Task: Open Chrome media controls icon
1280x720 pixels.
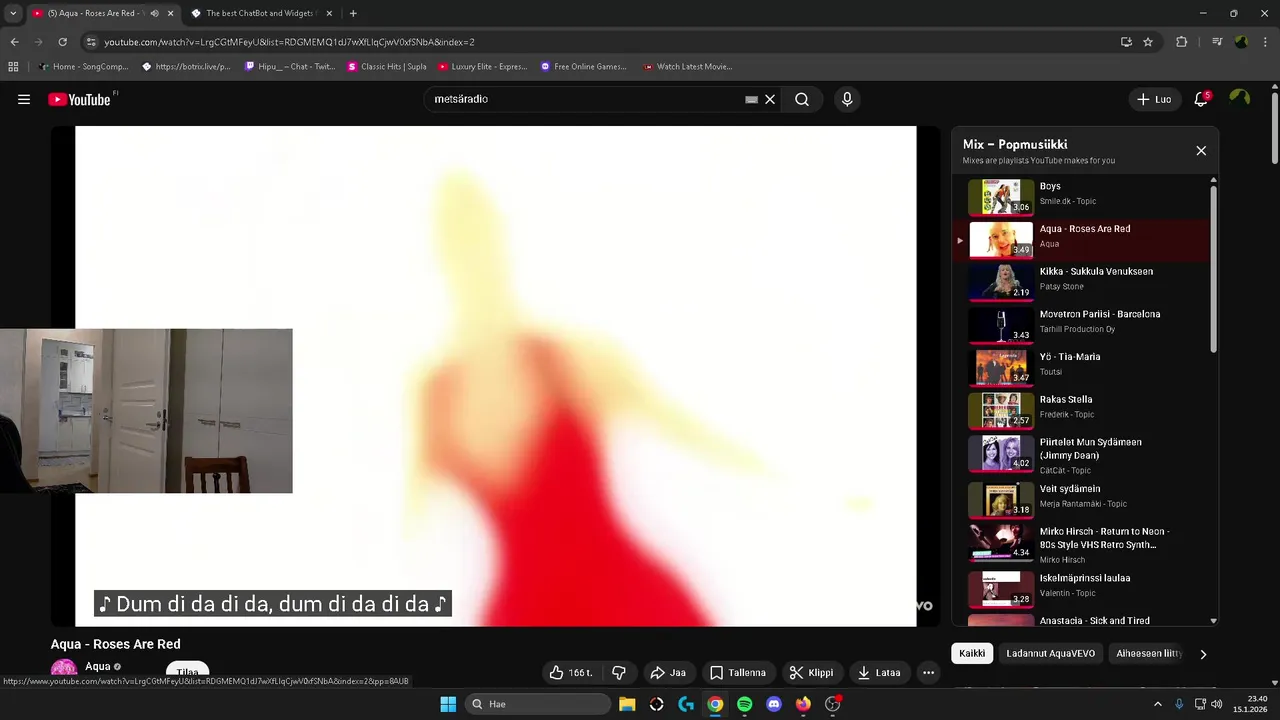Action: (1216, 42)
